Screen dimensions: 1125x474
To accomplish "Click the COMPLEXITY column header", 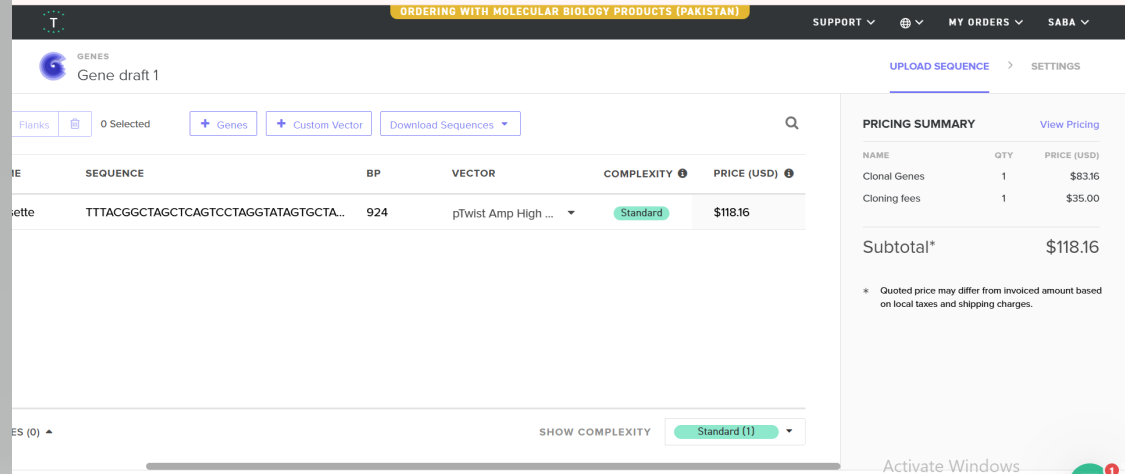I will [639, 174].
